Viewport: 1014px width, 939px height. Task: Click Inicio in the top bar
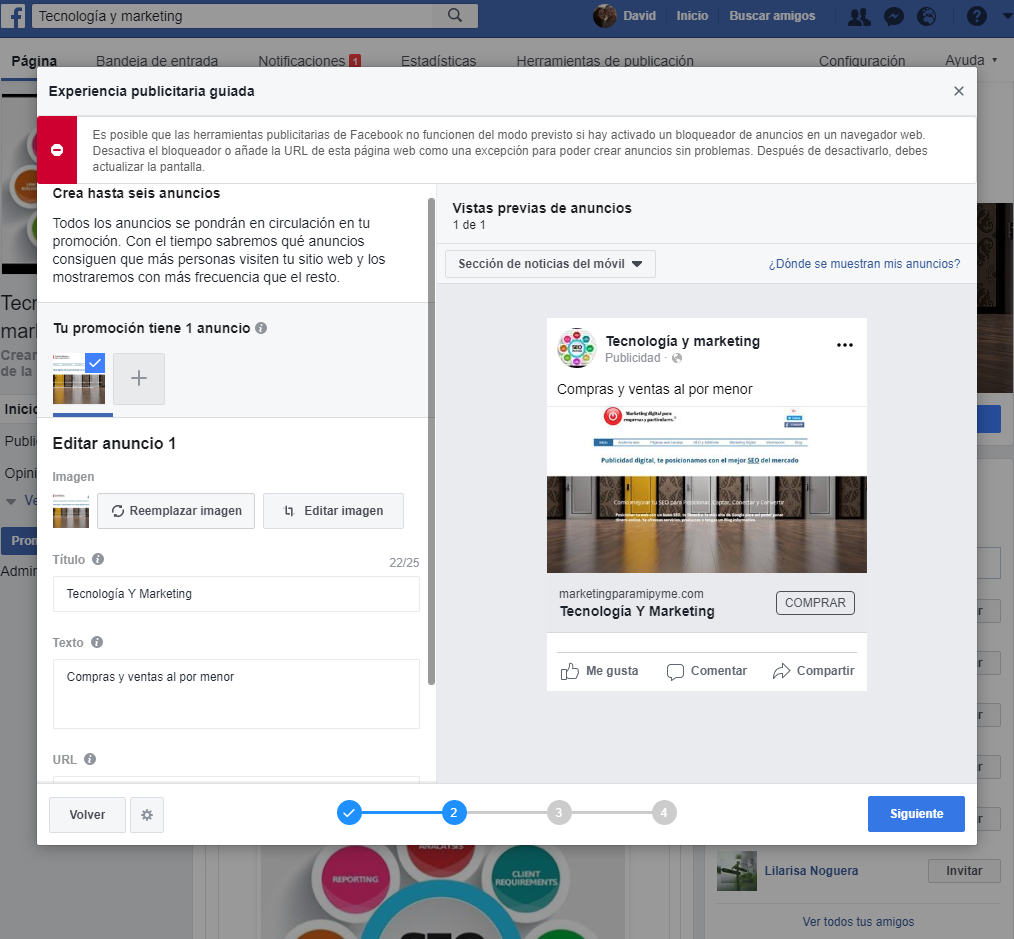pos(692,16)
